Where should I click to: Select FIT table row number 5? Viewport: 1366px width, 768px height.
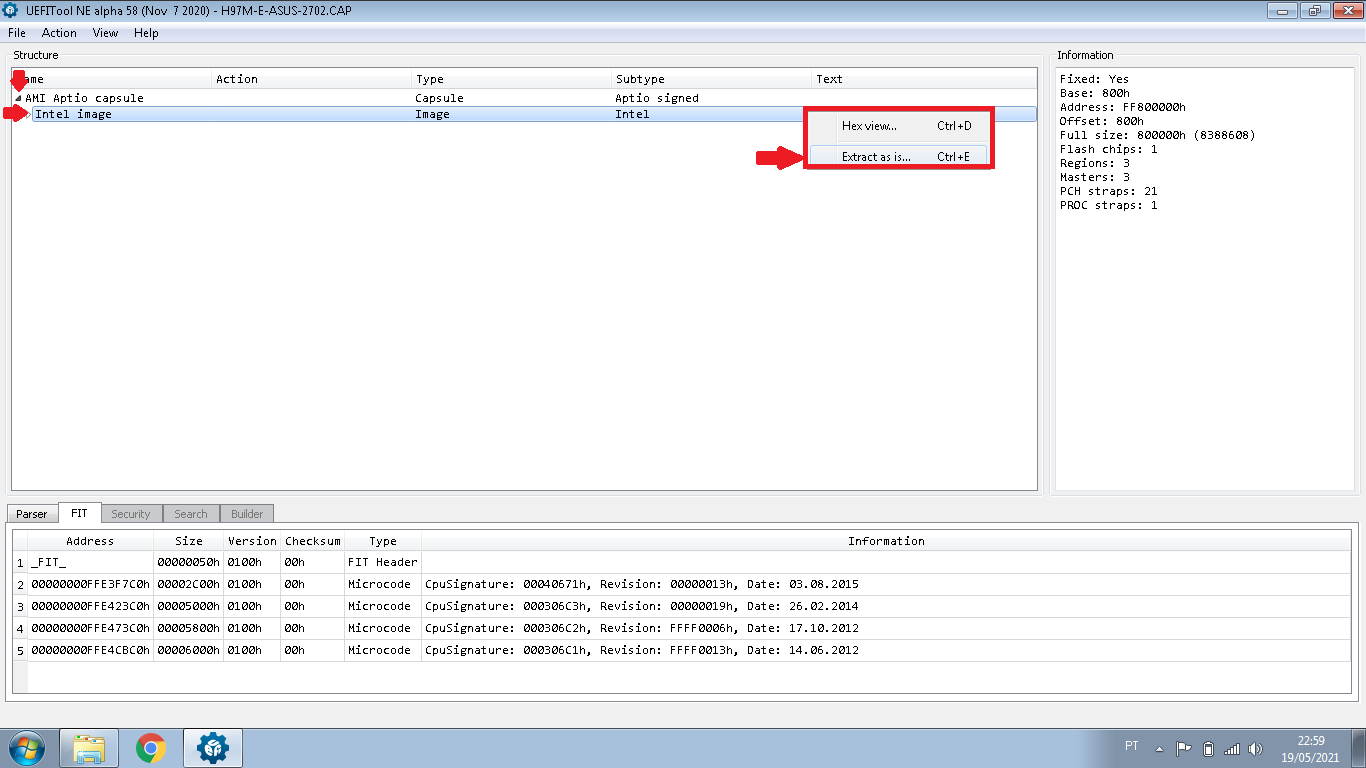(x=20, y=650)
